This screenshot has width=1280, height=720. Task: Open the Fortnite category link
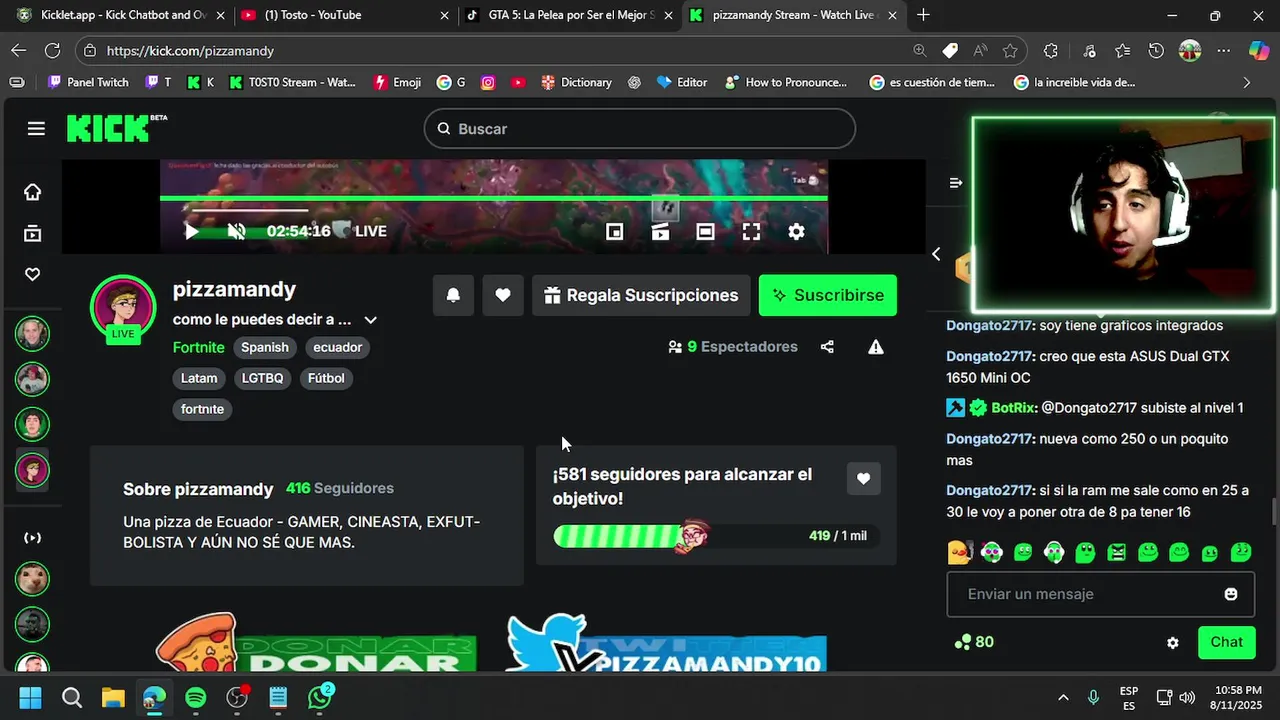198,347
